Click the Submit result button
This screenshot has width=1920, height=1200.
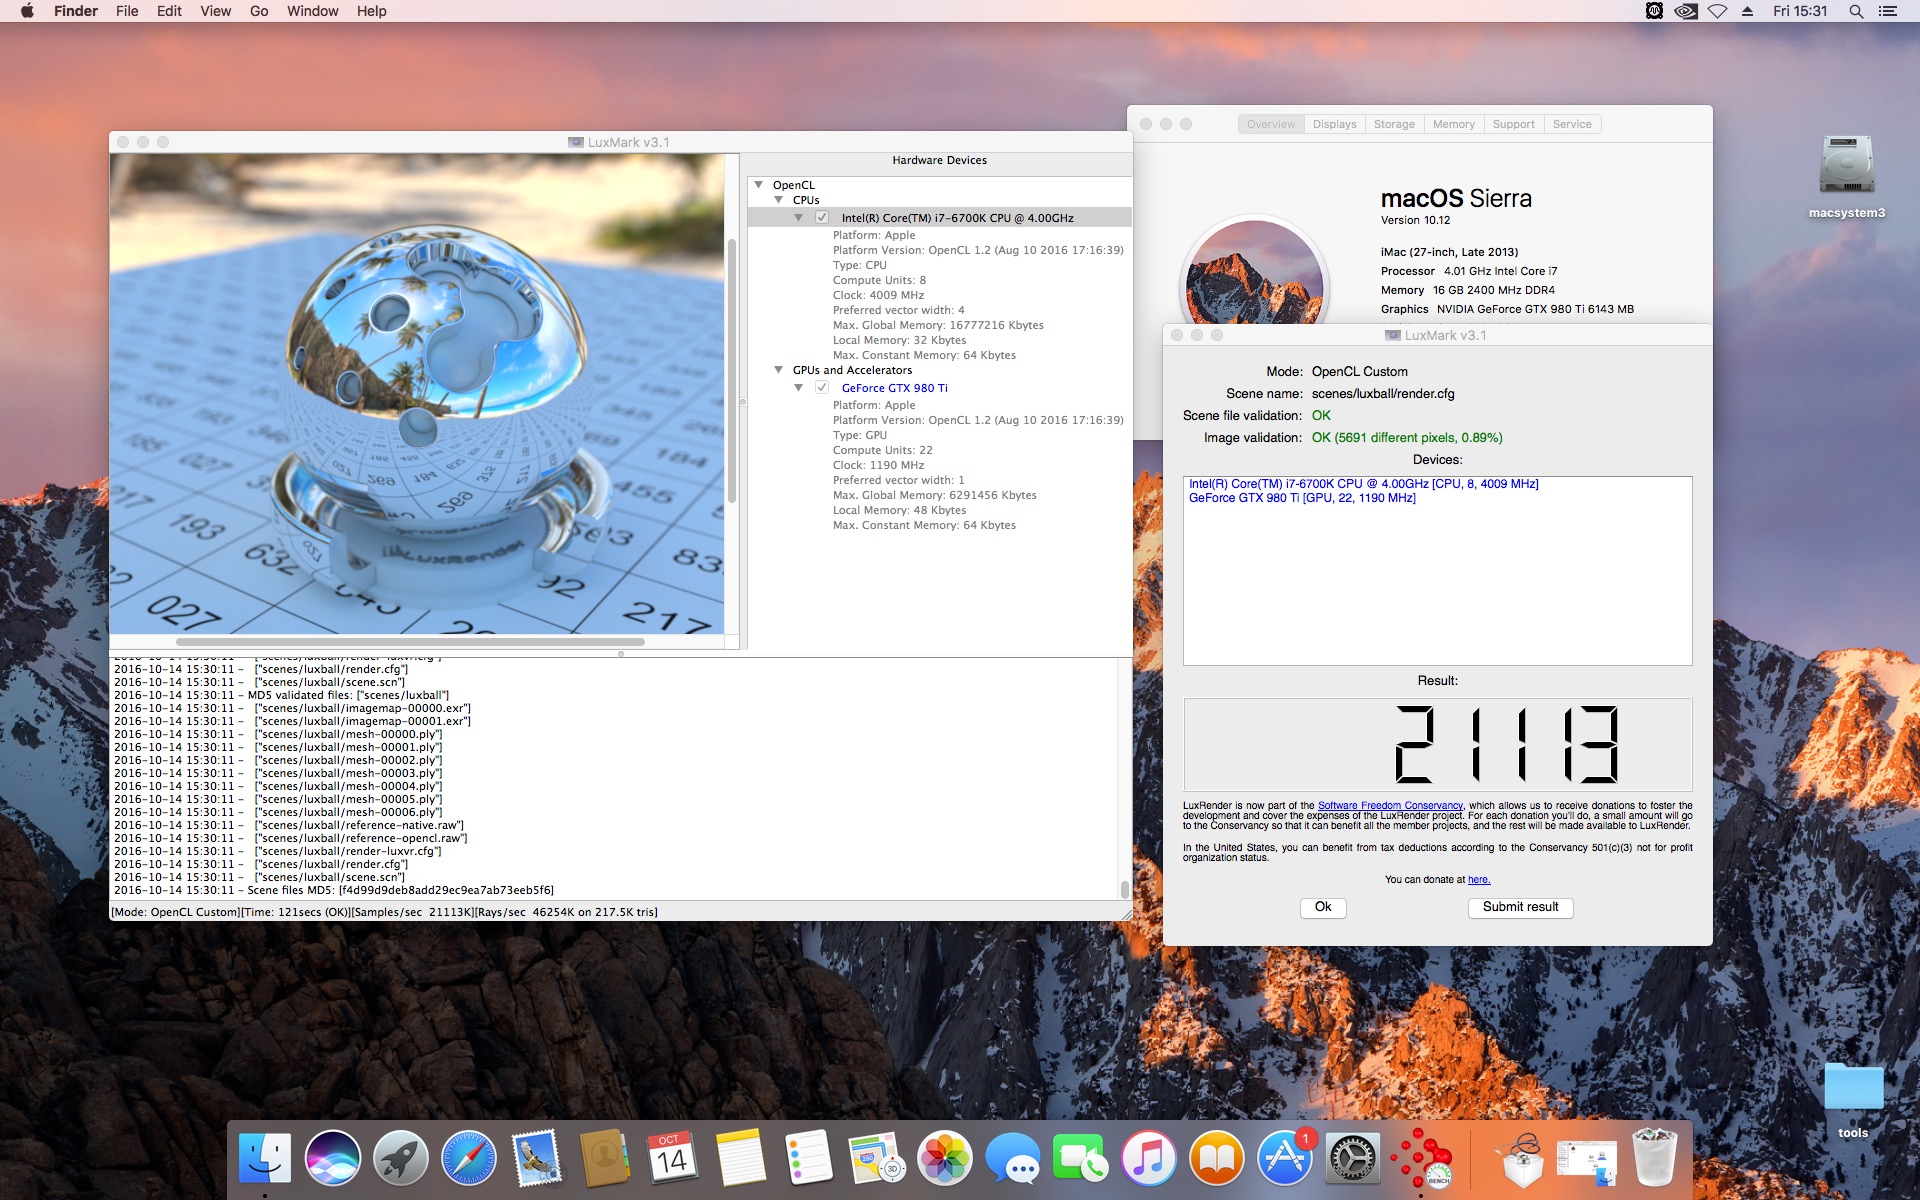point(1520,907)
